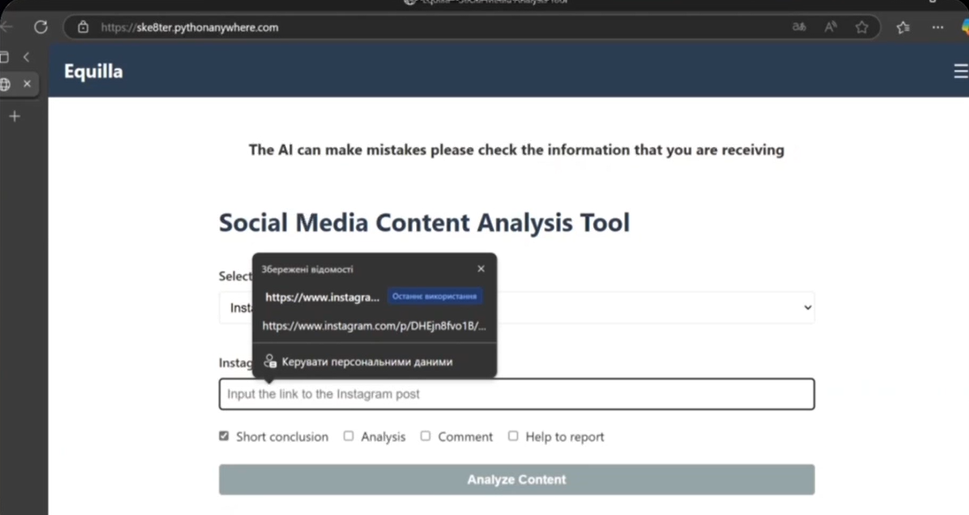Click the browser refresh icon
The image size is (969, 515).
pos(41,27)
